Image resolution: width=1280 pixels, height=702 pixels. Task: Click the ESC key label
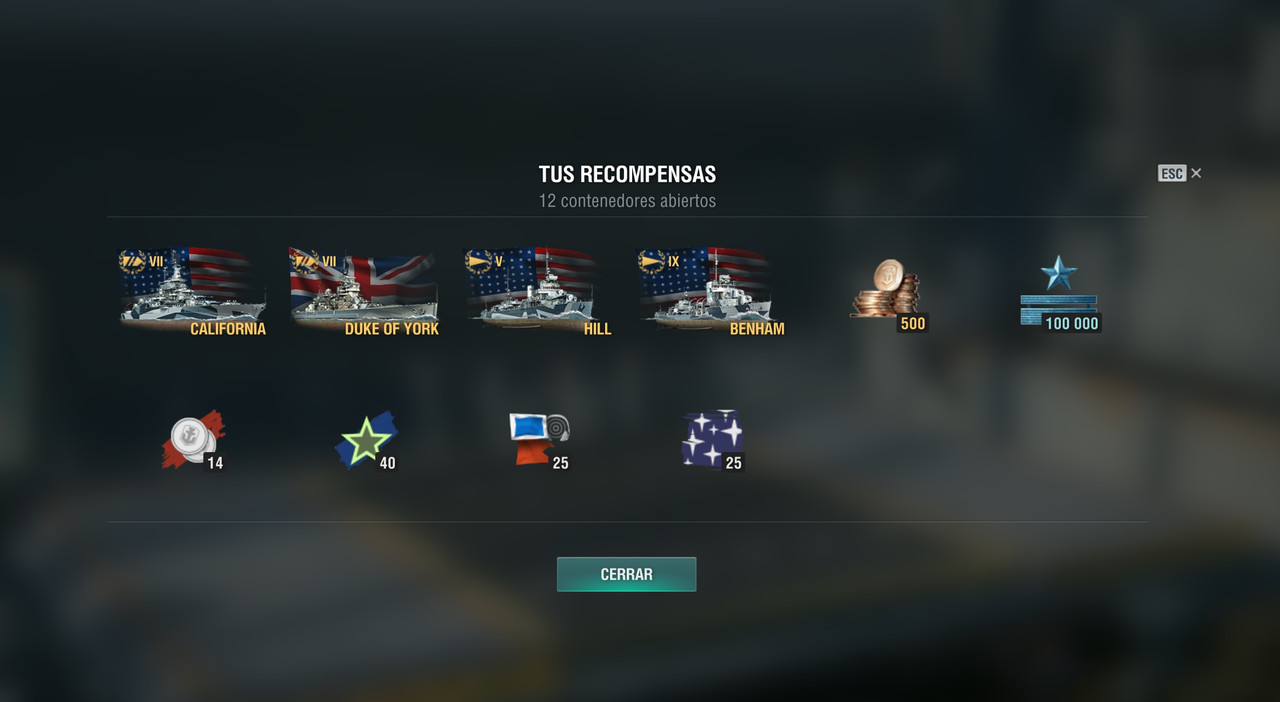pyautogui.click(x=1172, y=173)
